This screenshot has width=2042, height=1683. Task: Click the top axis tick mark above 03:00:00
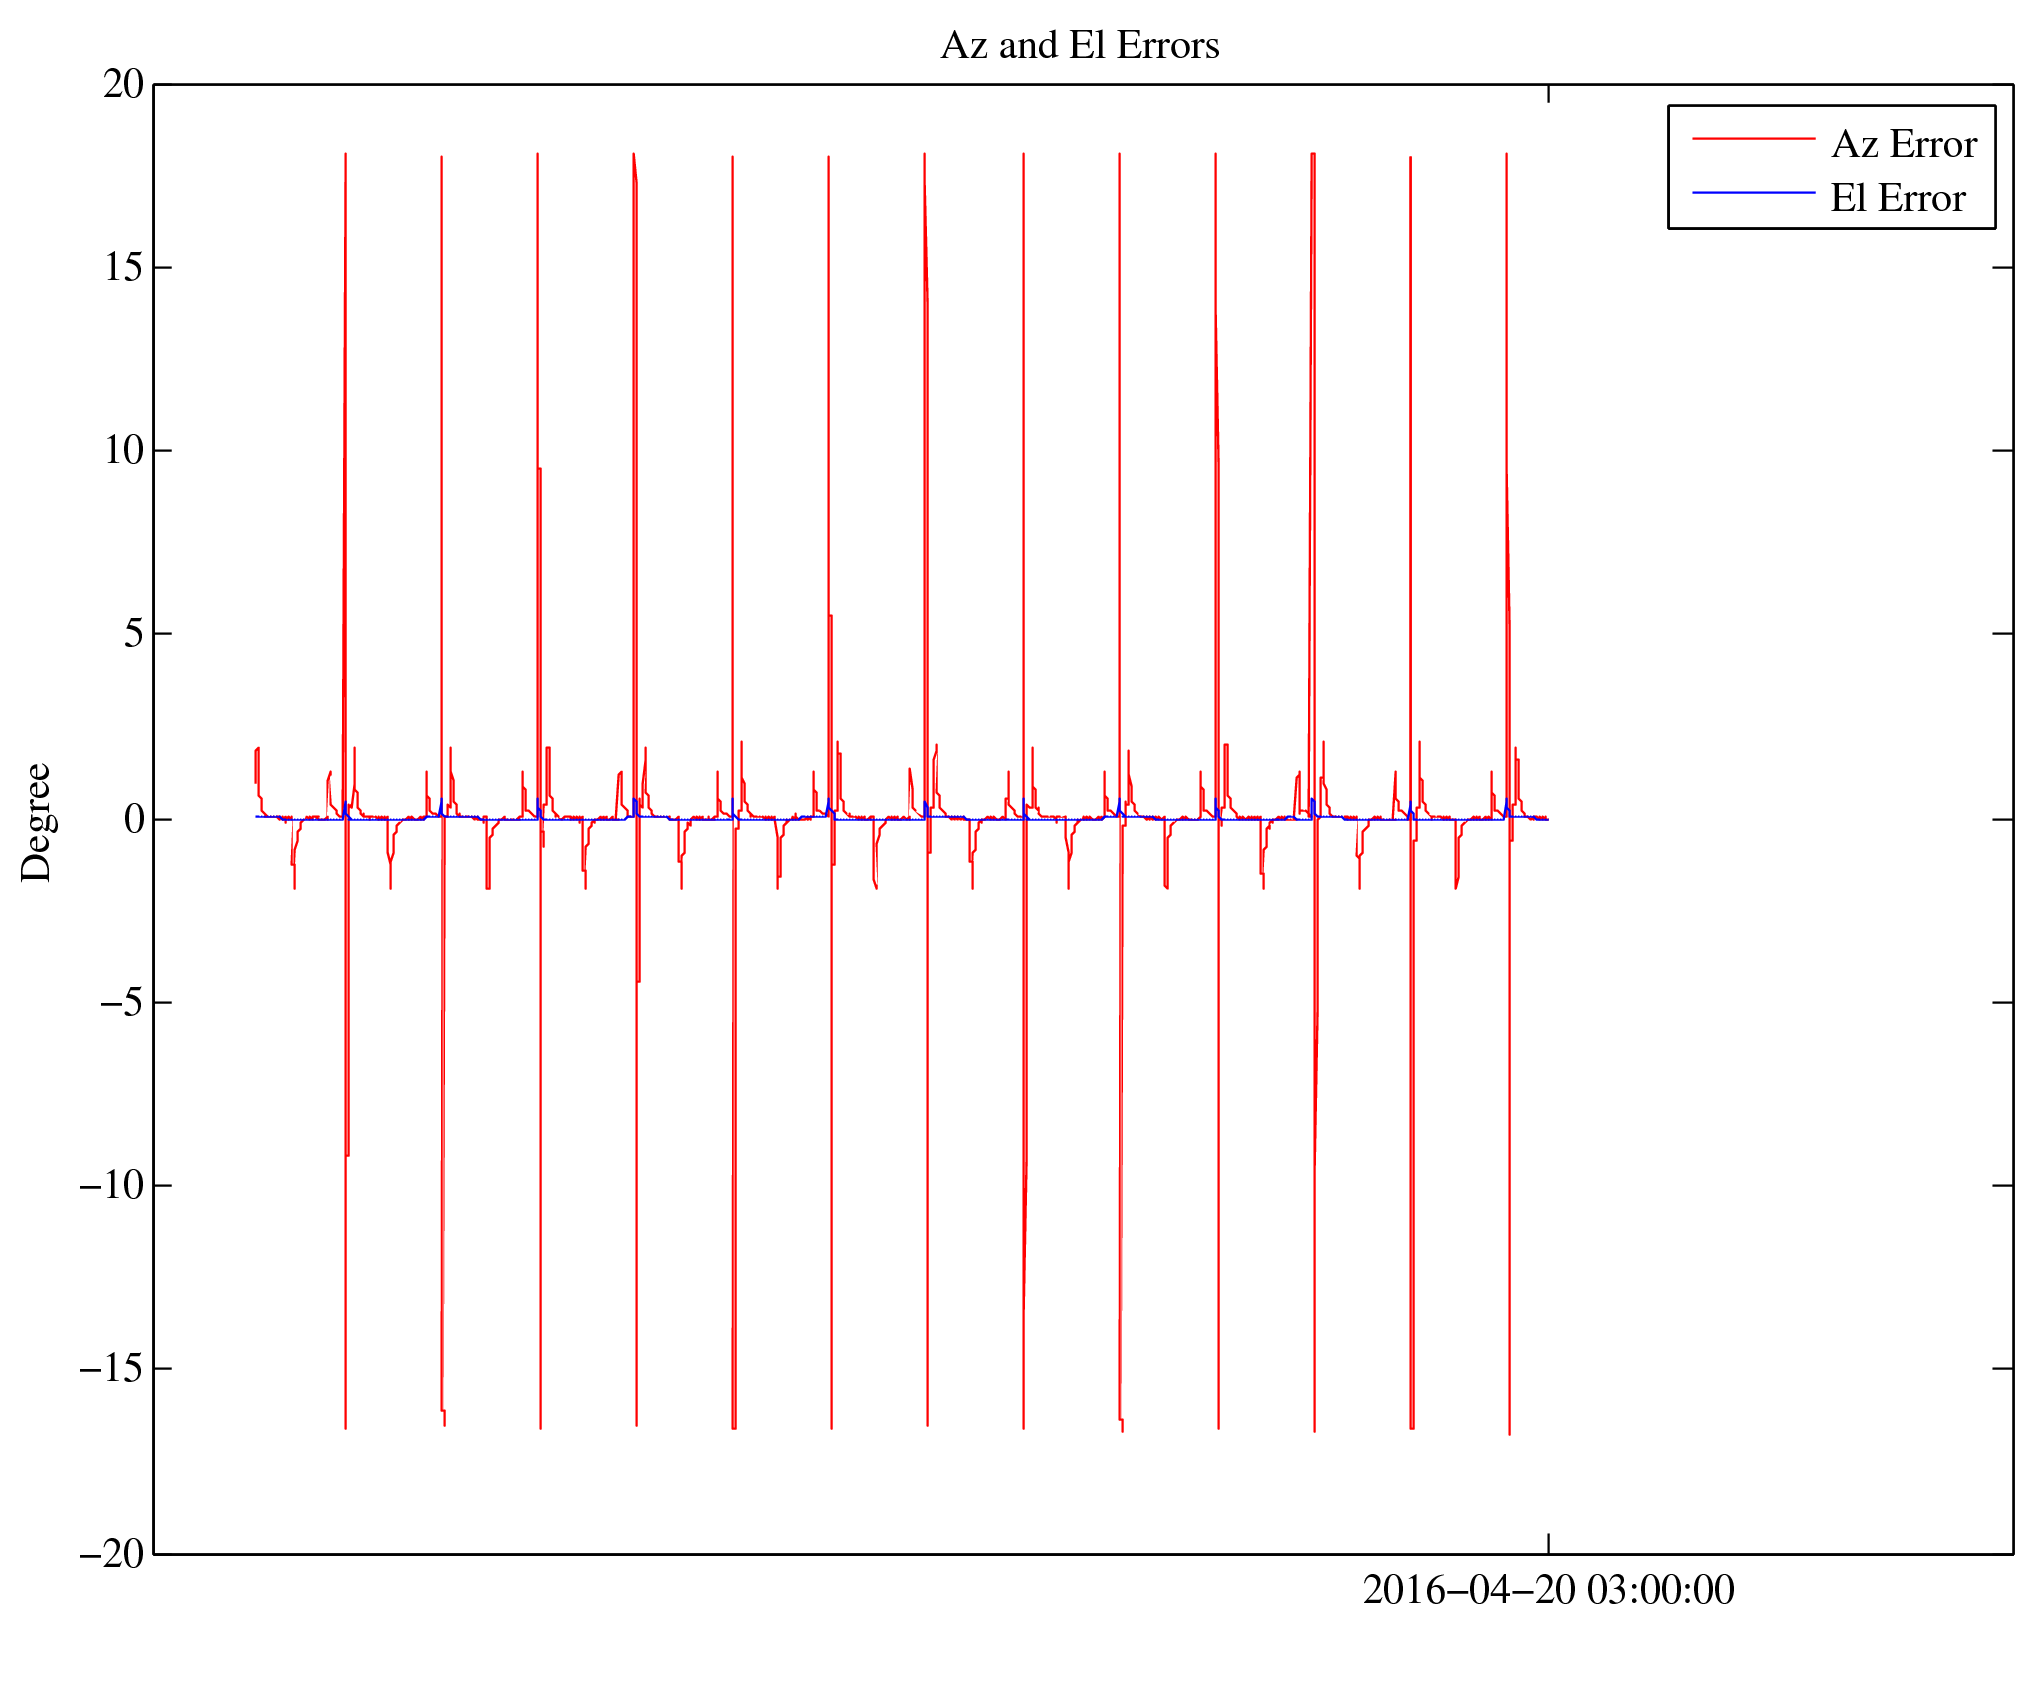(x=1548, y=94)
